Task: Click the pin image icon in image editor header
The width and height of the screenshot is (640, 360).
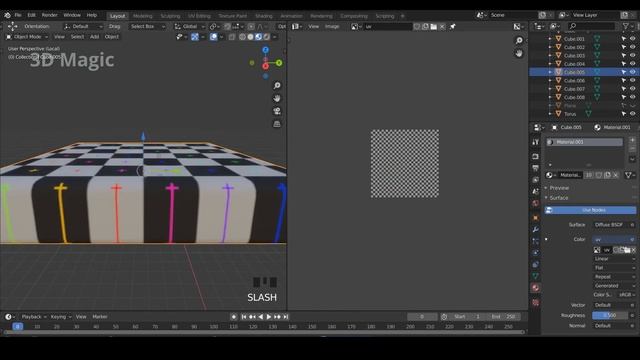Action: pyautogui.click(x=452, y=27)
